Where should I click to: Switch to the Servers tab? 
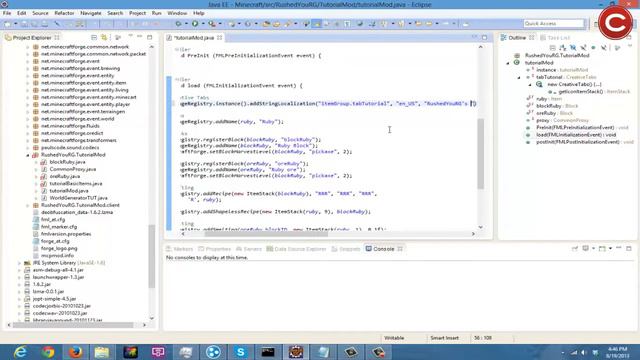pos(249,249)
